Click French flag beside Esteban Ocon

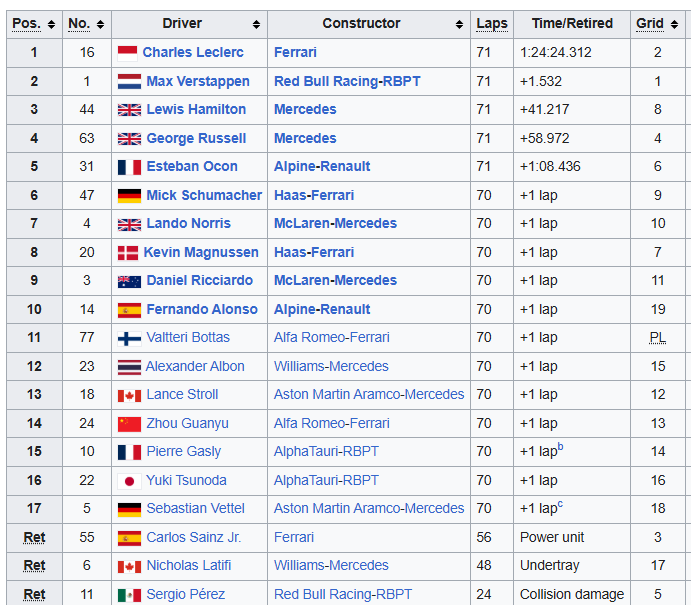click(x=130, y=167)
